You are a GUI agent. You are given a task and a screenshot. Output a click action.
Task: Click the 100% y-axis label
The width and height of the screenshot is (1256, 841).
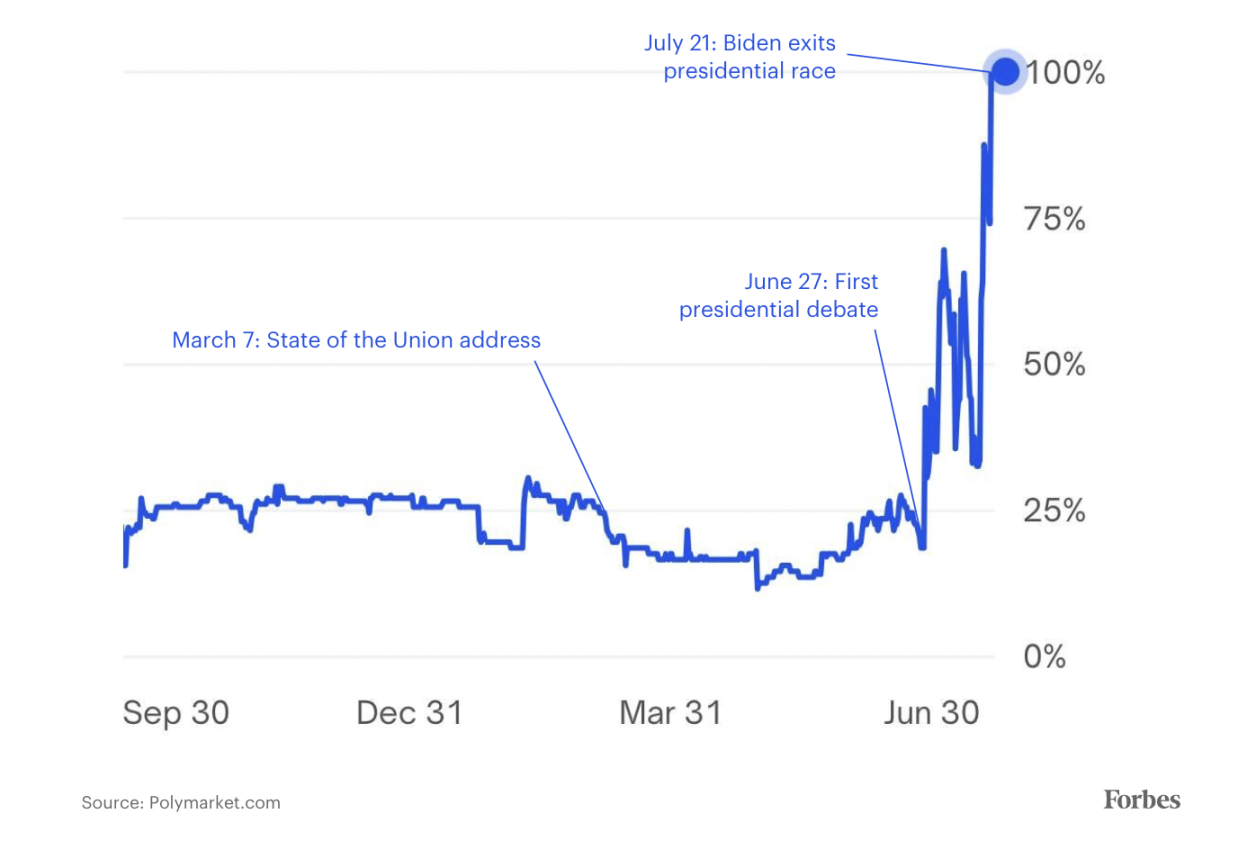(1065, 73)
